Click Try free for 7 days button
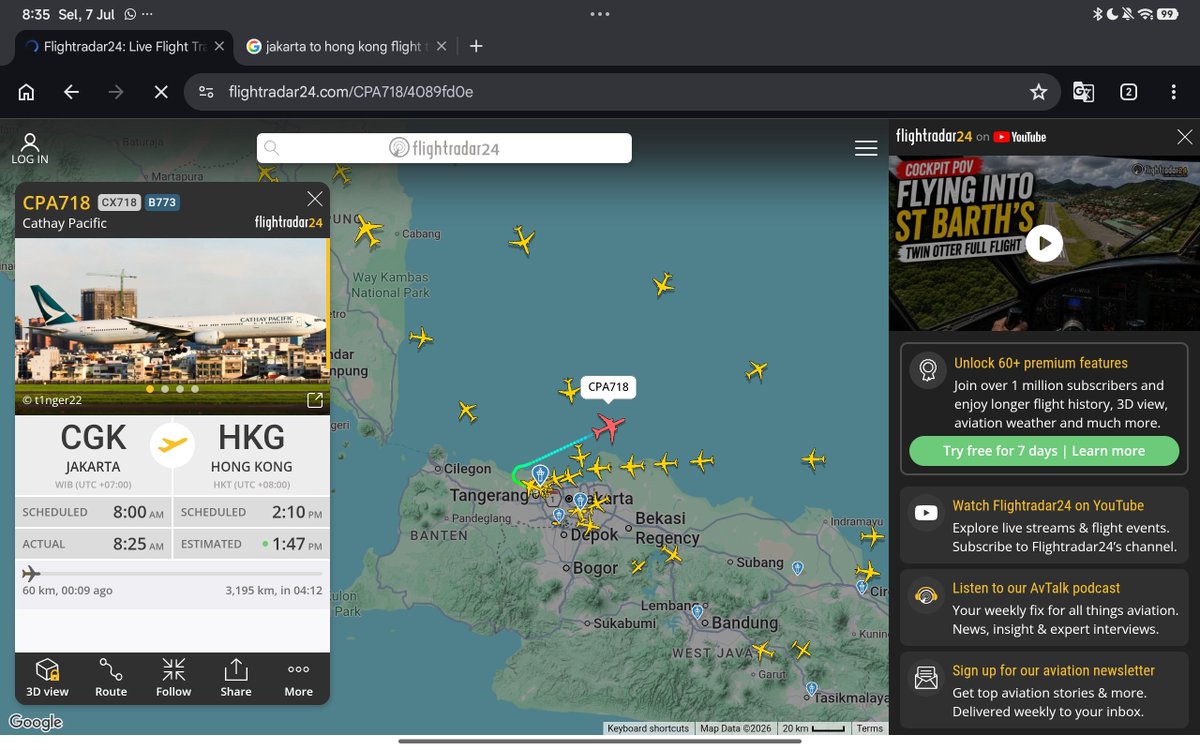 (x=1044, y=451)
